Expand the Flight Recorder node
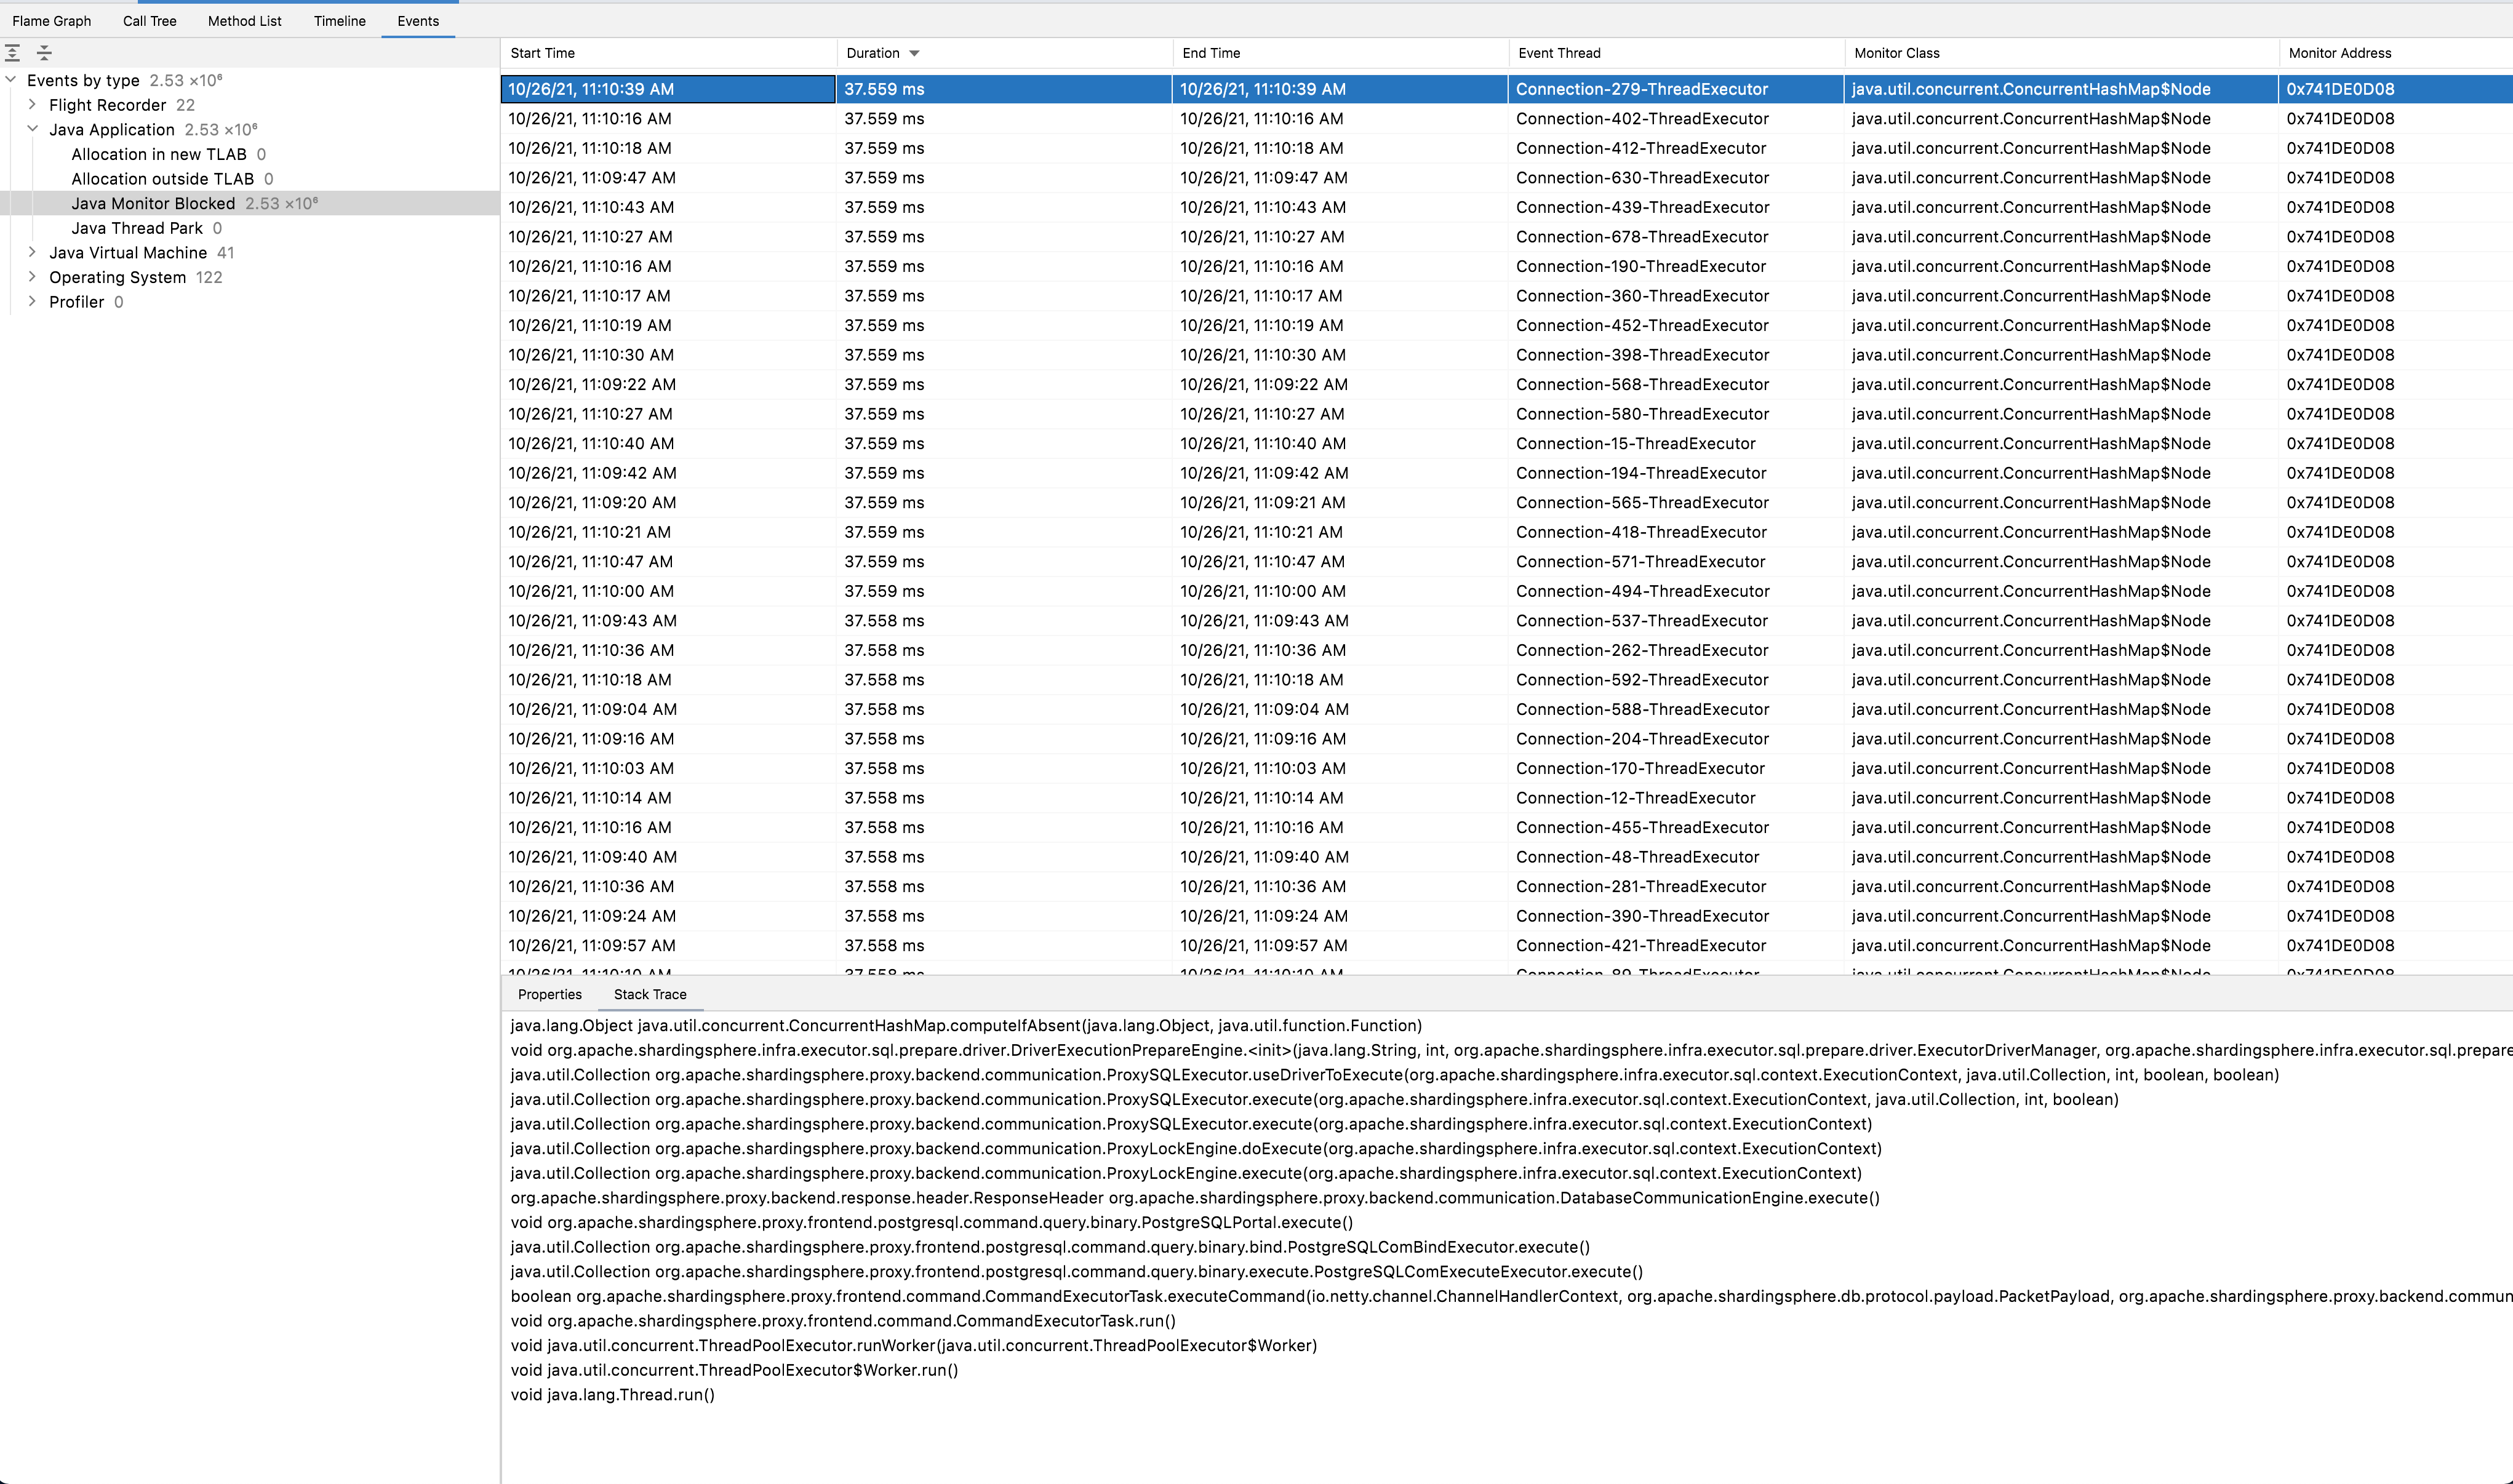Screen dimensions: 2513x1484 coord(32,104)
